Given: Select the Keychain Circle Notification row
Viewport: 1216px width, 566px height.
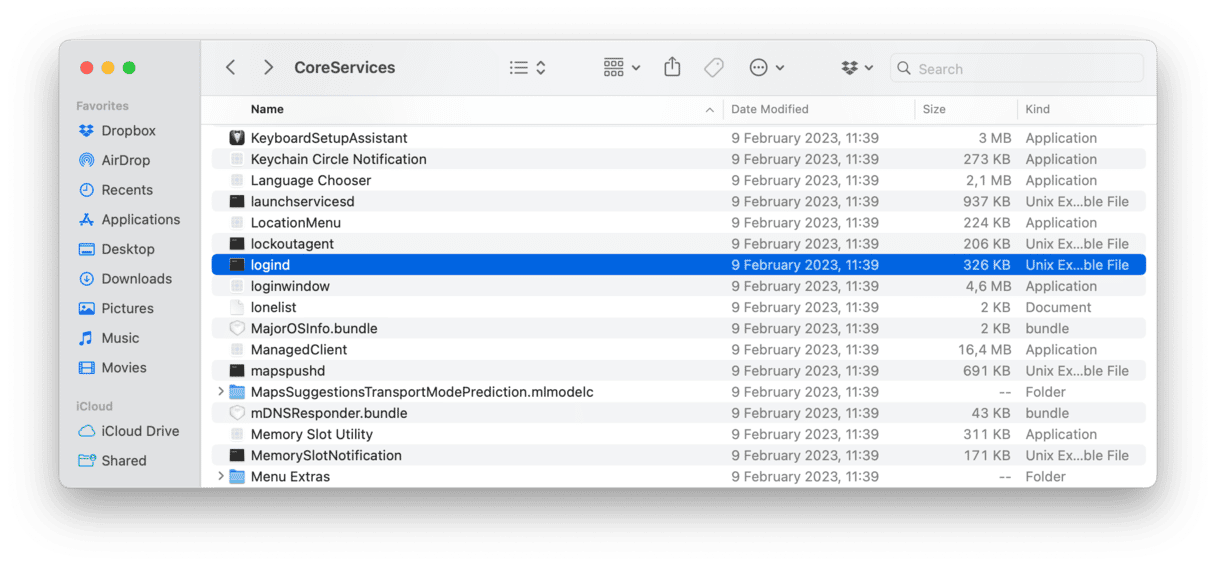Looking at the screenshot, I should click(x=679, y=159).
